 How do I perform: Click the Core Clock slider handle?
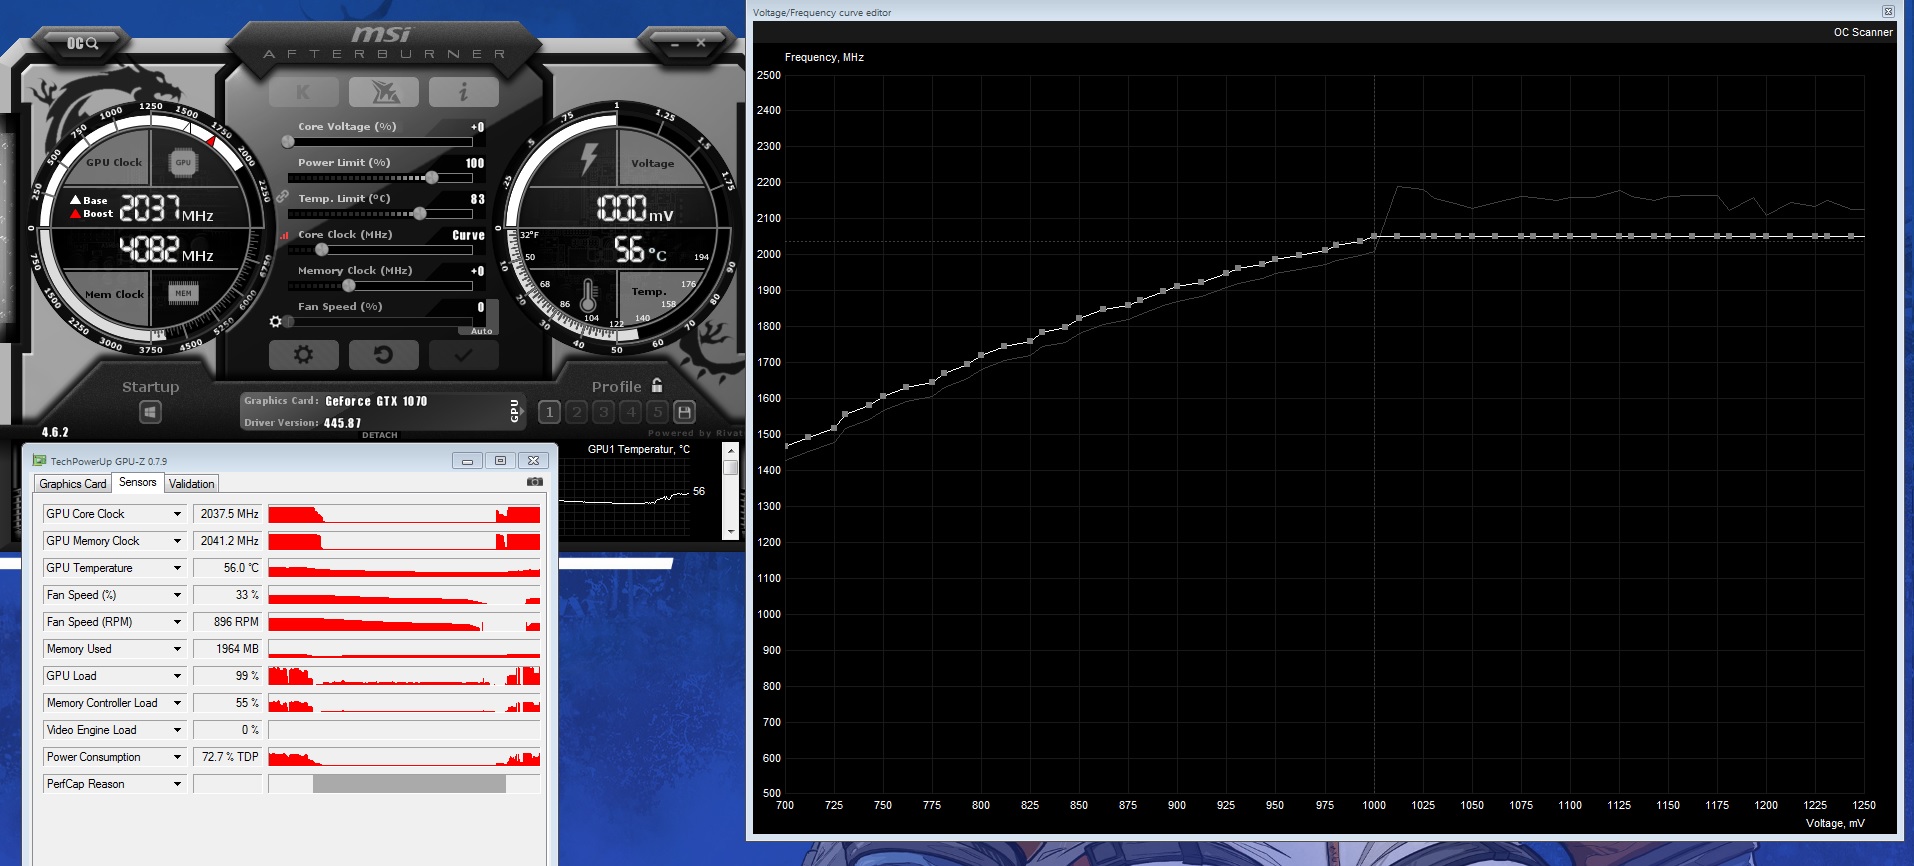pyautogui.click(x=321, y=249)
